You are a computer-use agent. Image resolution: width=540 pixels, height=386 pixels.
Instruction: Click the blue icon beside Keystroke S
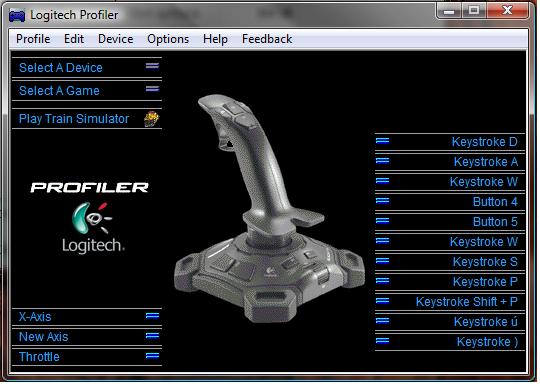pos(382,260)
